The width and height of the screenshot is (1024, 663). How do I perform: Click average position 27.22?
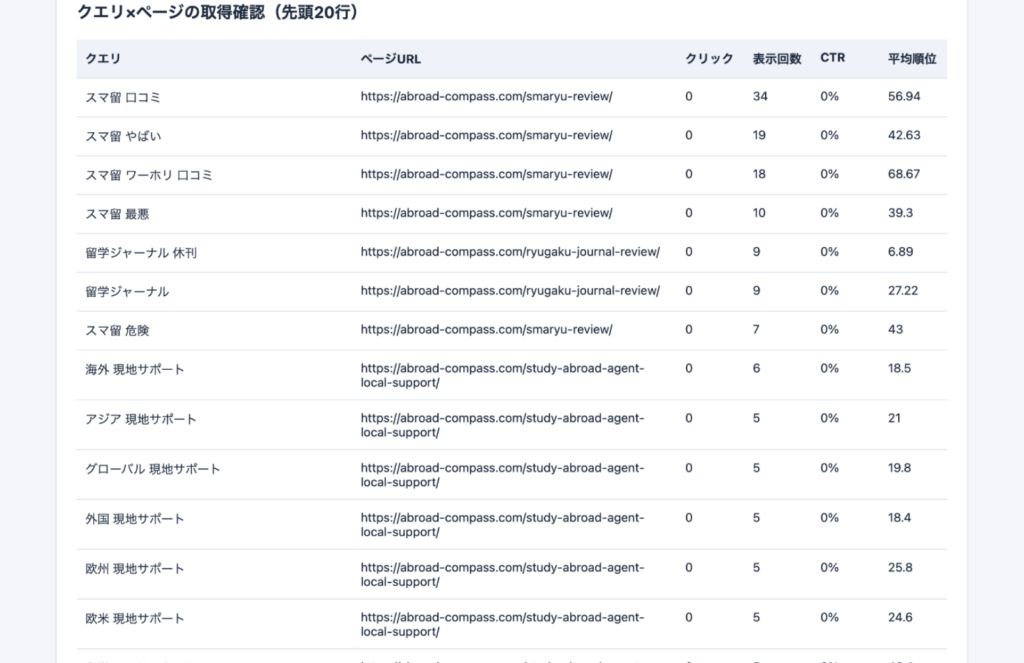coord(903,291)
